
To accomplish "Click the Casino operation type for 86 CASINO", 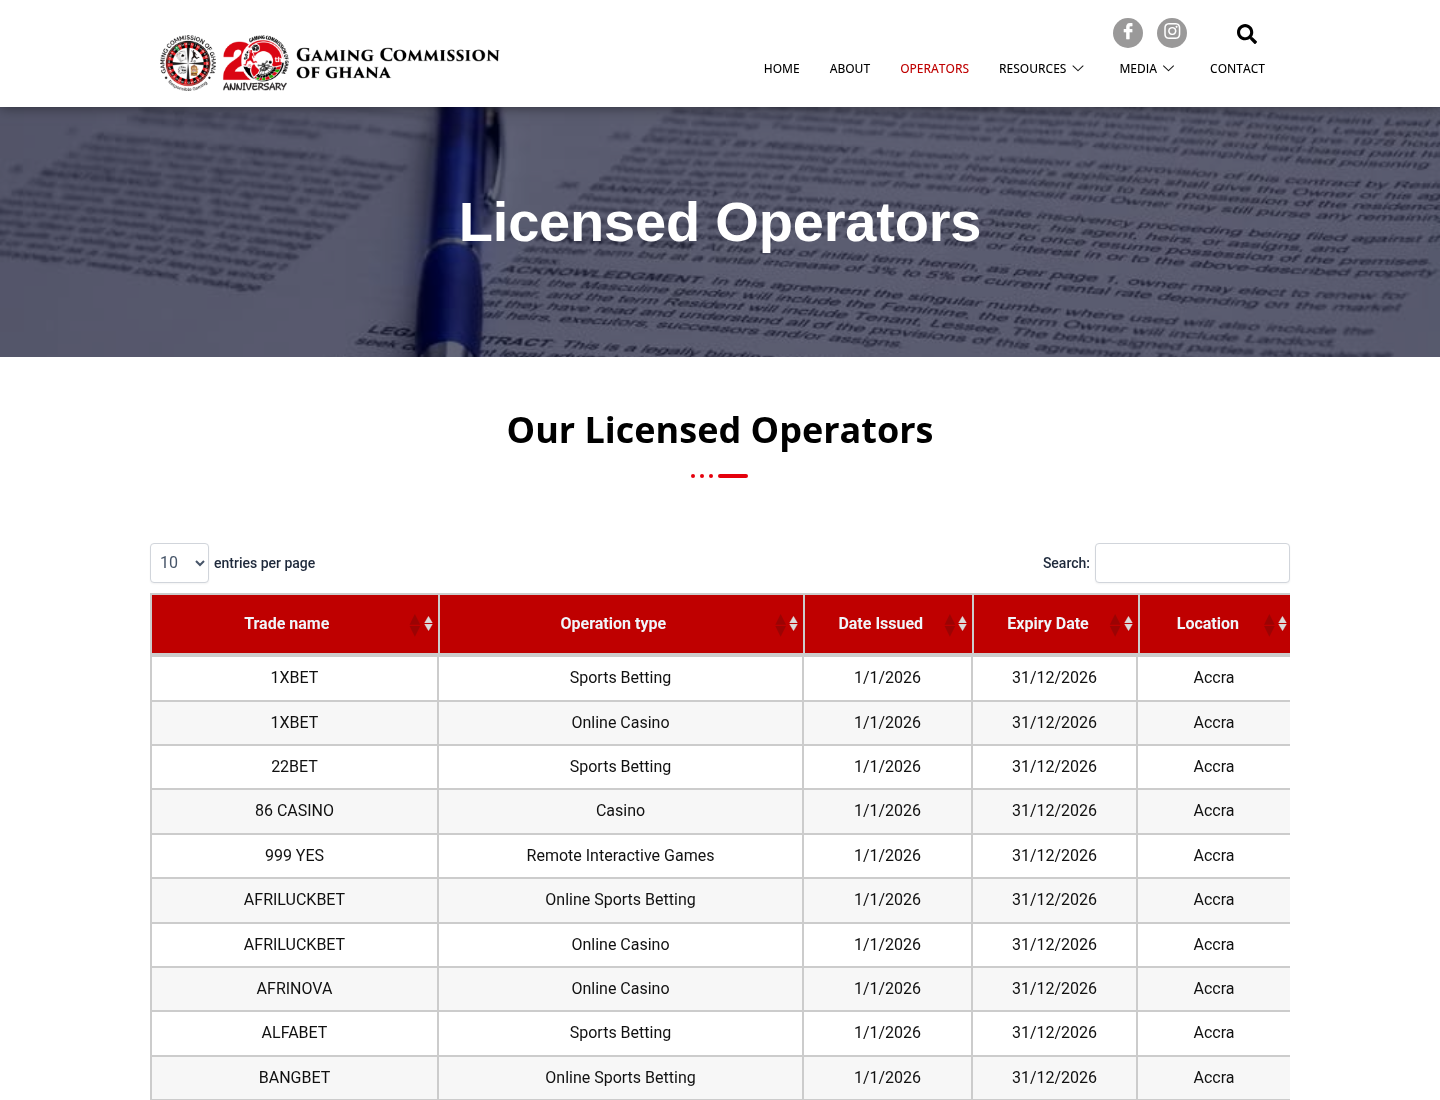I will 620,811.
